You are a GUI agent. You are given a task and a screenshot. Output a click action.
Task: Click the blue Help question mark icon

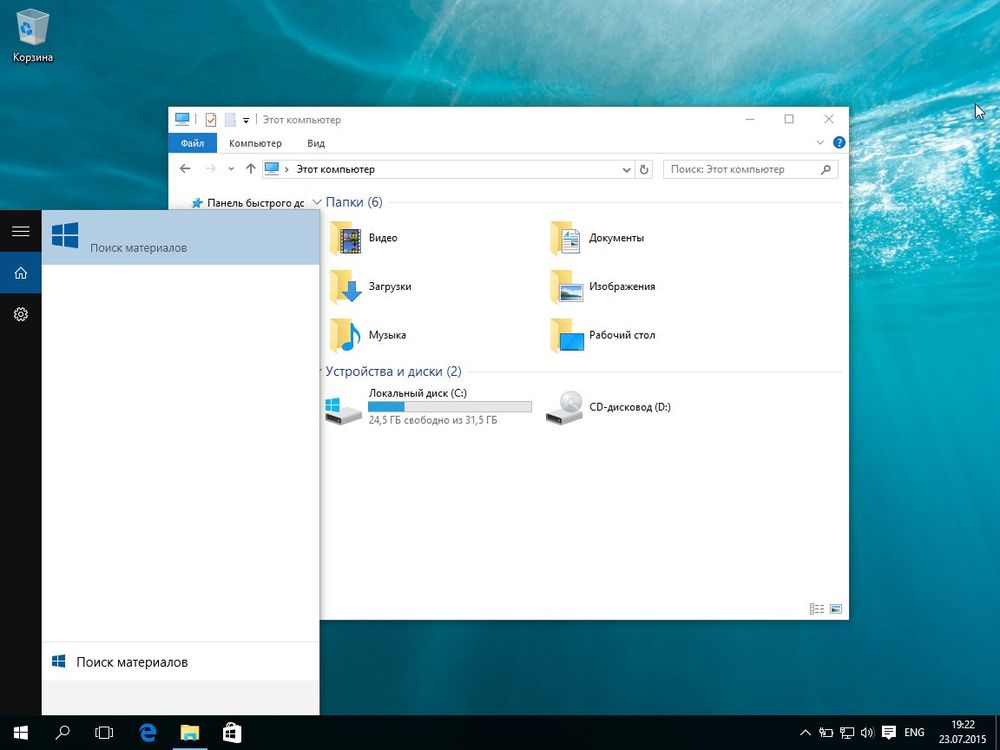pyautogui.click(x=839, y=143)
